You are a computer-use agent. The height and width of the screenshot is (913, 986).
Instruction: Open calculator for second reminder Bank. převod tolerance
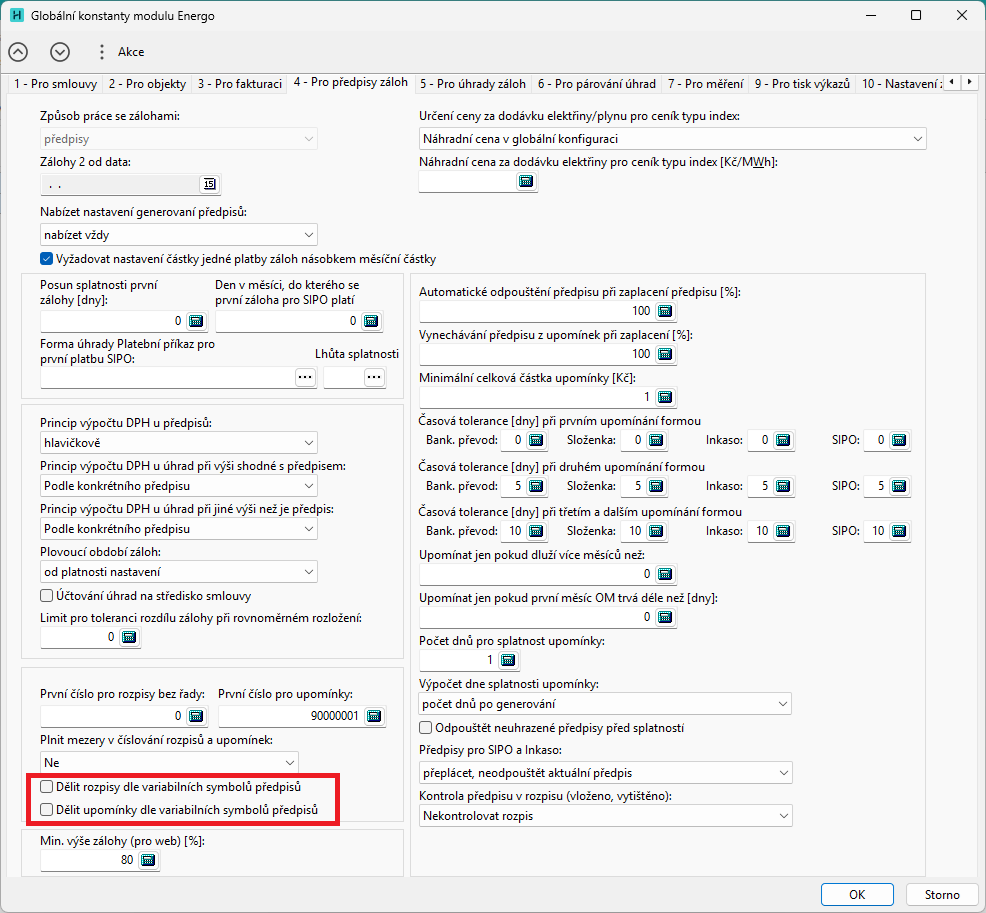click(x=536, y=485)
